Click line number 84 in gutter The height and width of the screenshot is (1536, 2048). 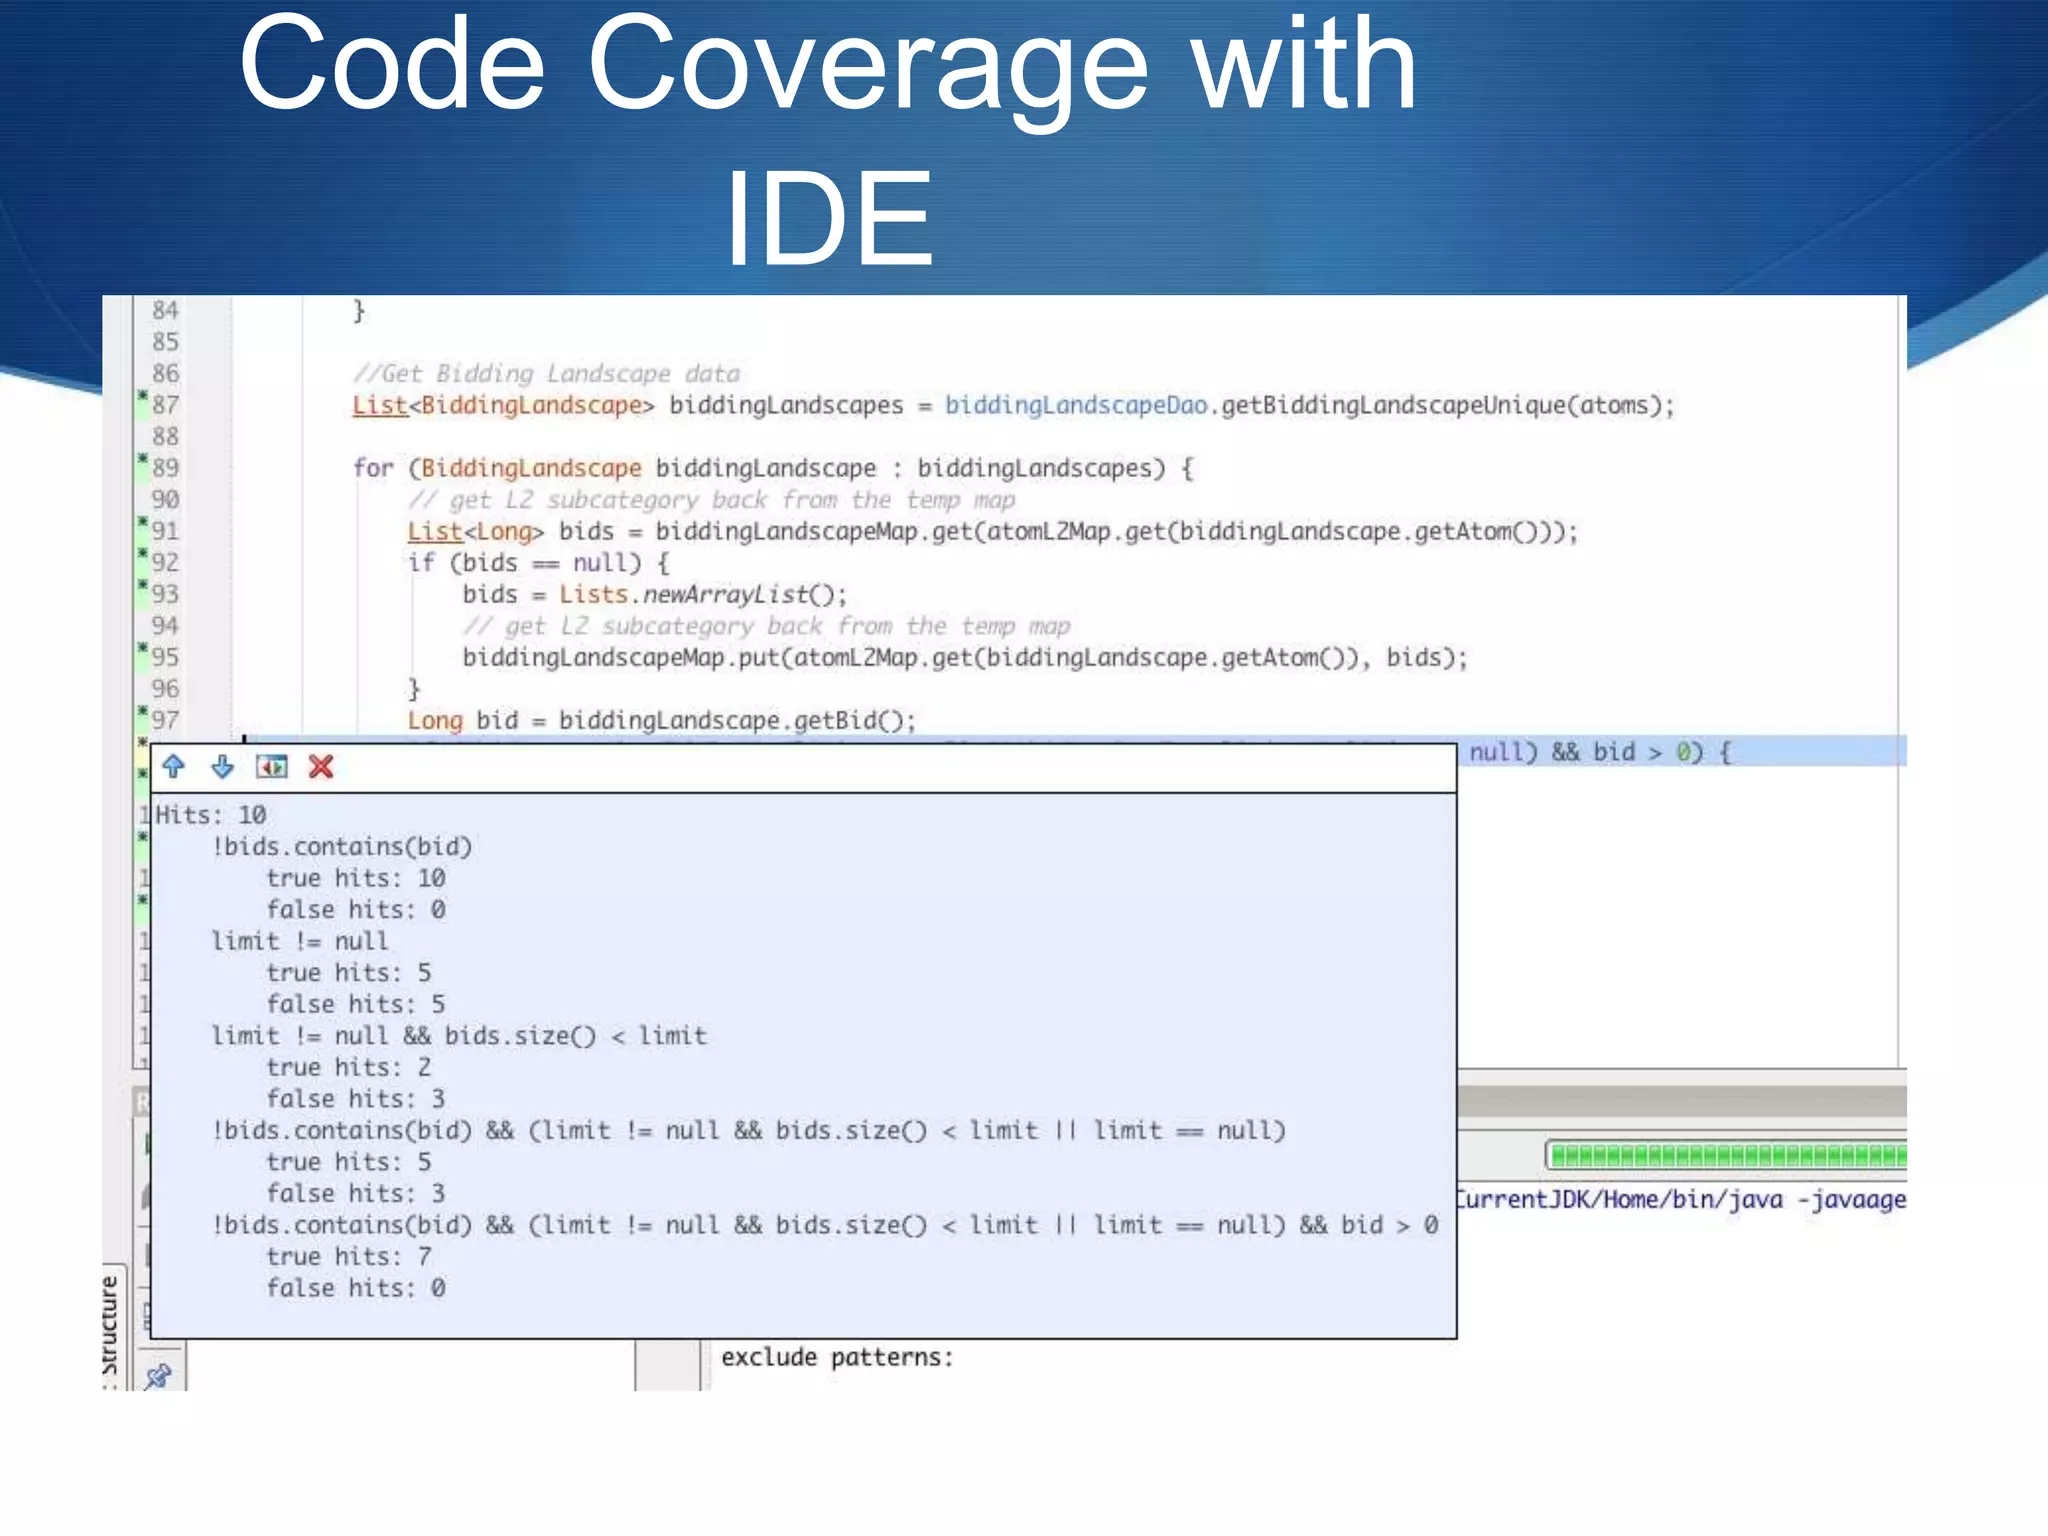165,310
